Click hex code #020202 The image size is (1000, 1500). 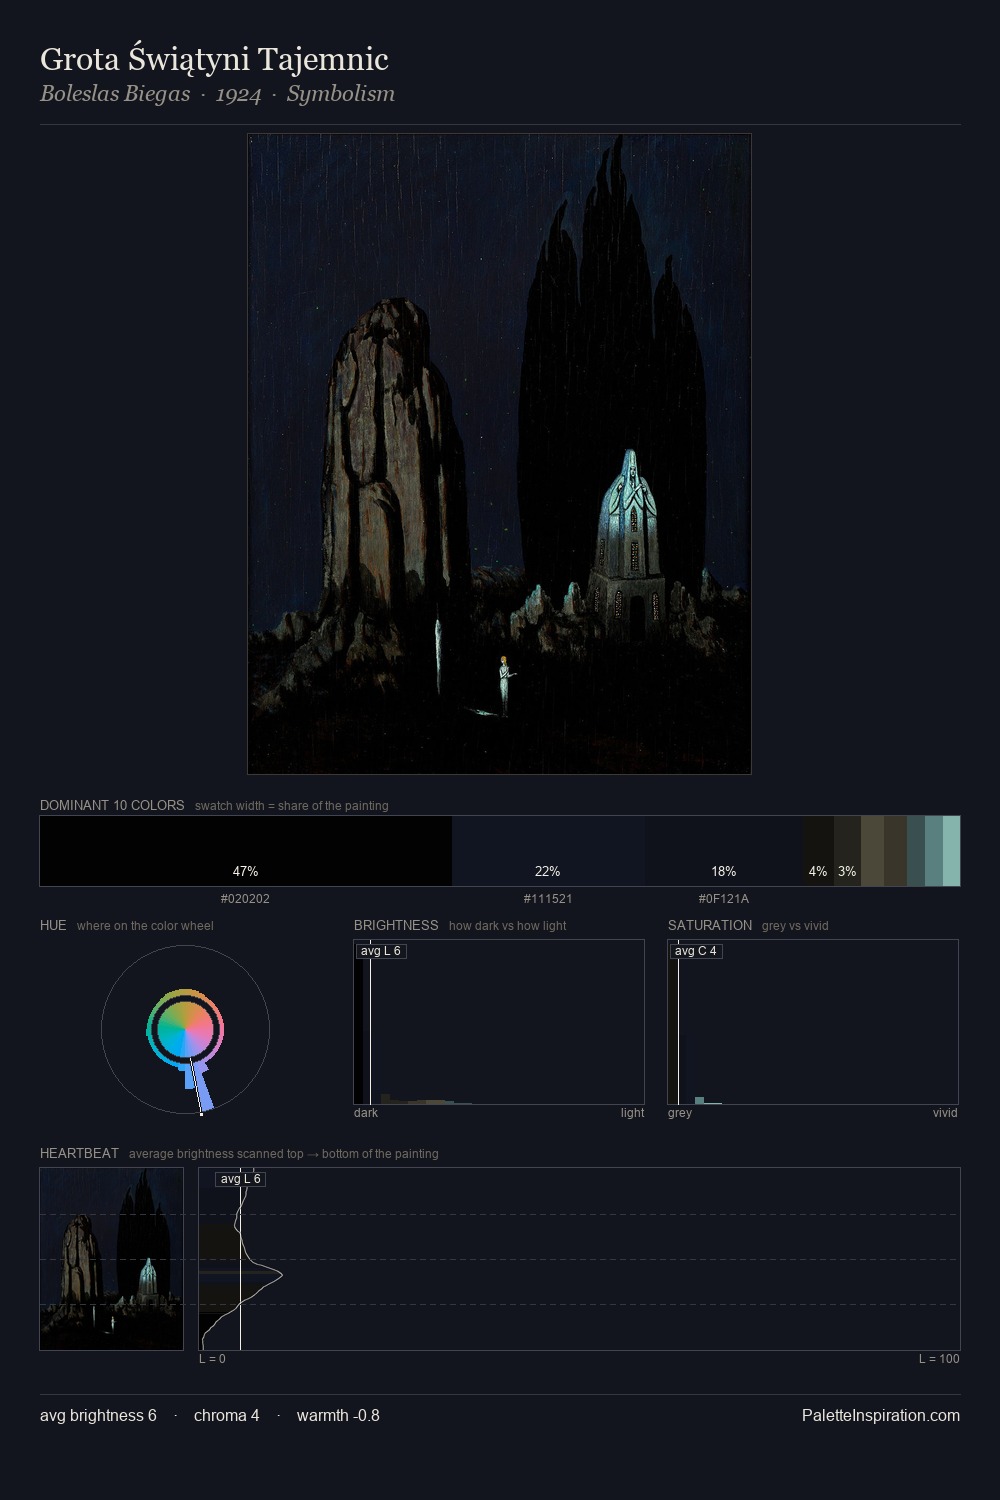tap(245, 899)
